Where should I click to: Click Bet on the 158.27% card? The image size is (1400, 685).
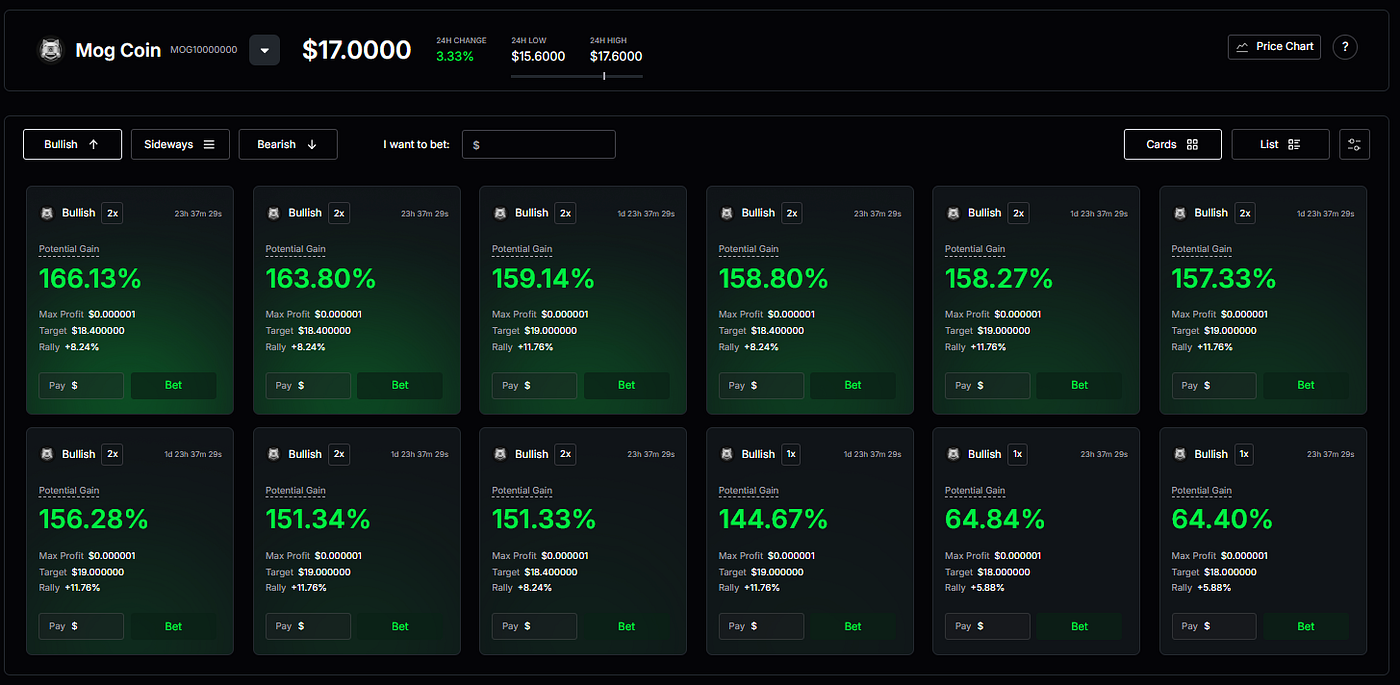(x=1080, y=385)
